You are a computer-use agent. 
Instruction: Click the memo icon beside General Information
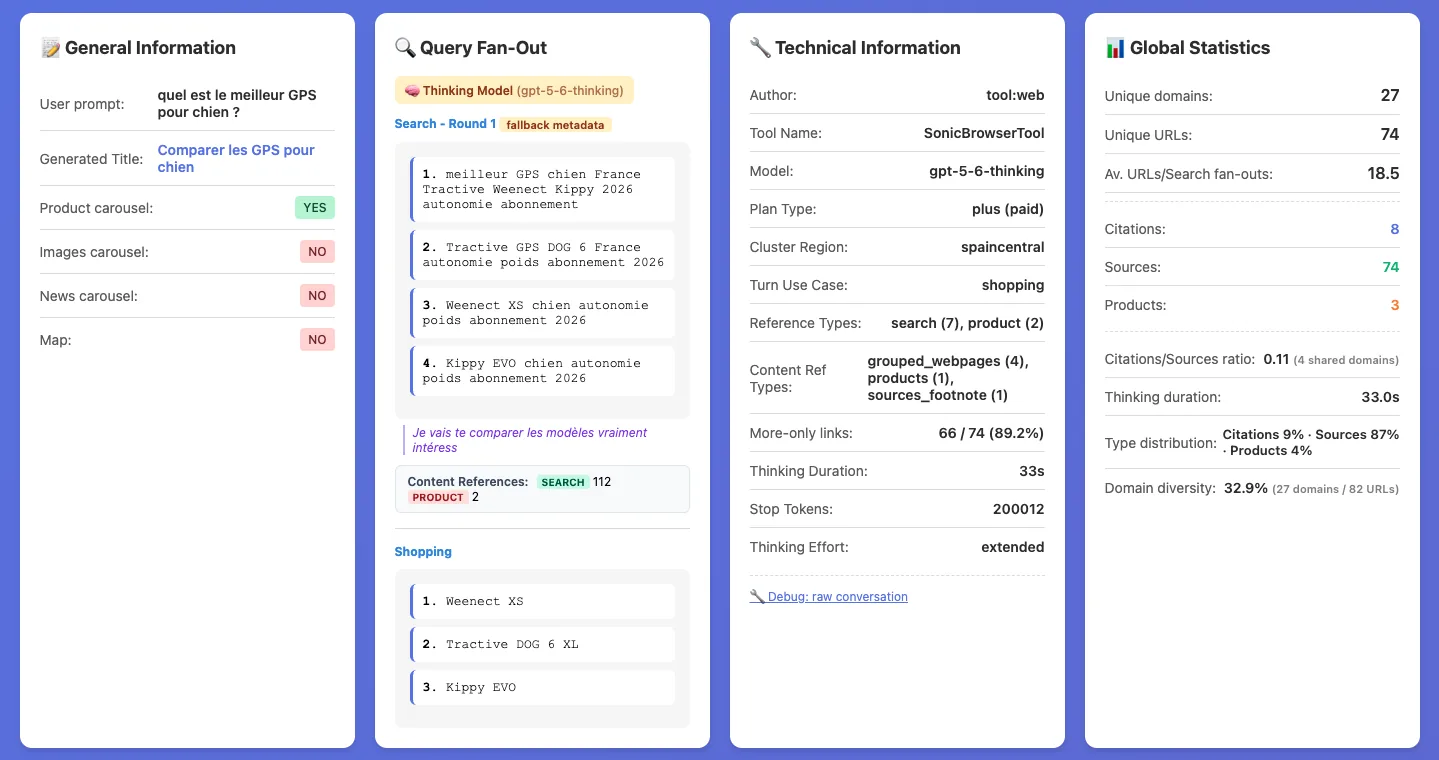tap(50, 48)
